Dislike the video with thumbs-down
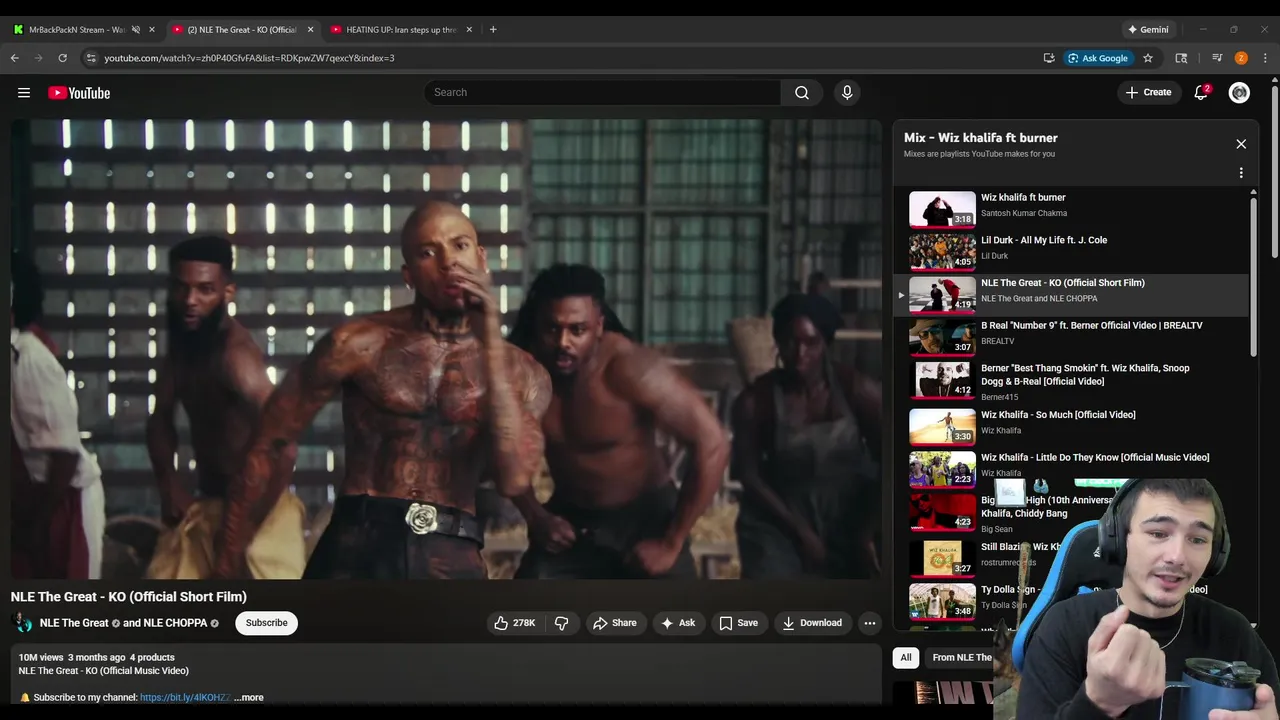Viewport: 1280px width, 720px height. 562,623
